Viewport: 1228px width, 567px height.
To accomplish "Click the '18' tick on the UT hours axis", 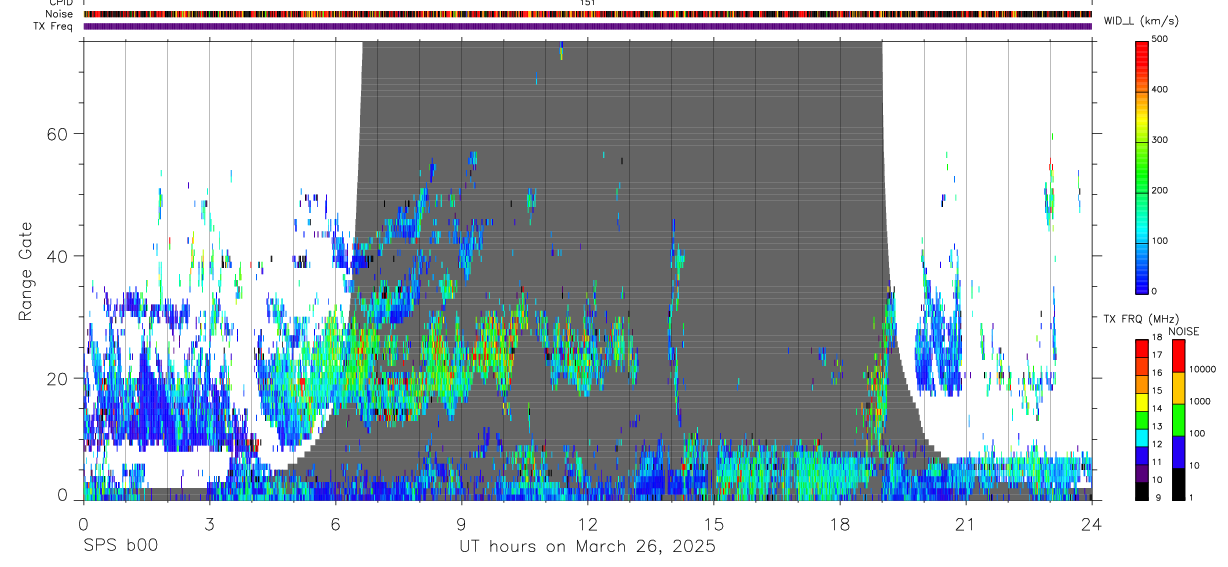I will click(x=840, y=523).
